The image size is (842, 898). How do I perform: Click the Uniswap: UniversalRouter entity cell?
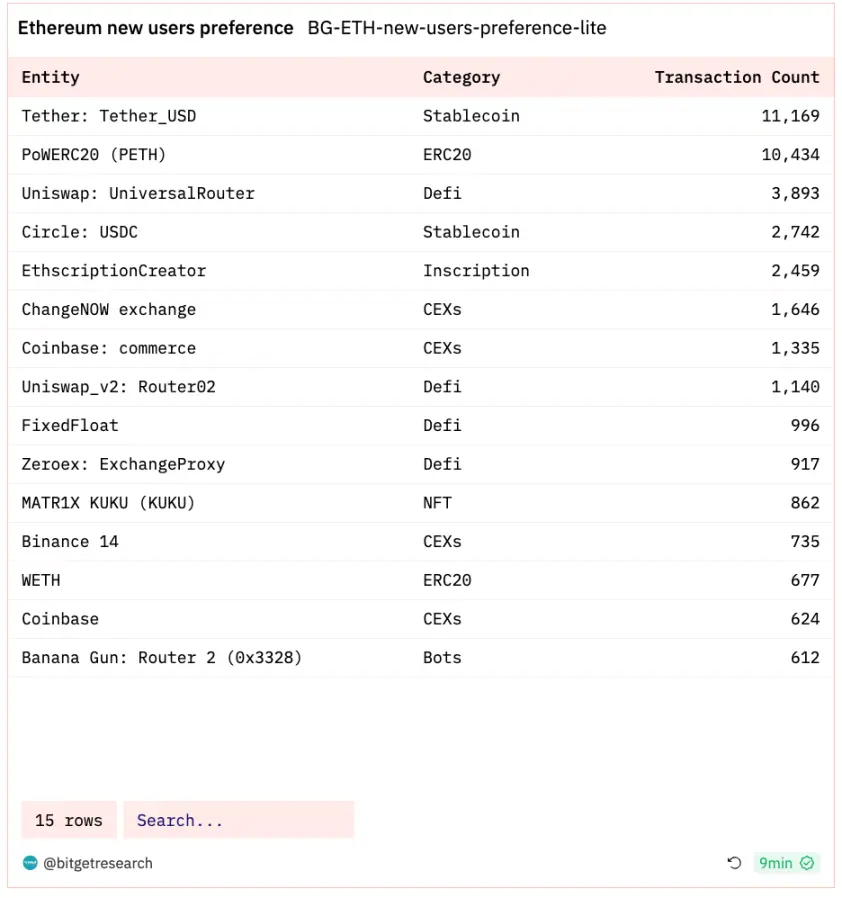(138, 193)
